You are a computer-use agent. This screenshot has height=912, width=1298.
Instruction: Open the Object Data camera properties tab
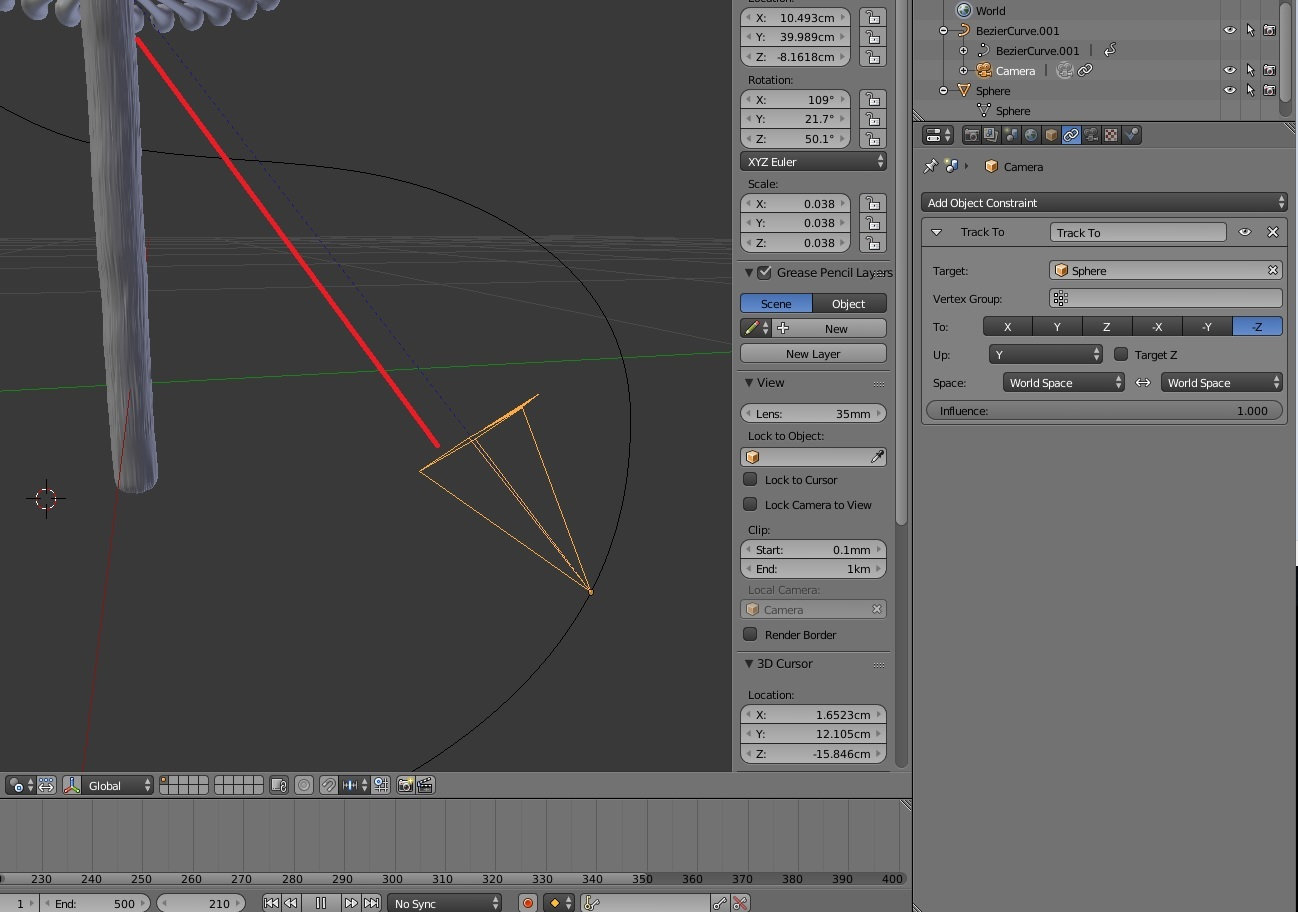coord(1091,135)
